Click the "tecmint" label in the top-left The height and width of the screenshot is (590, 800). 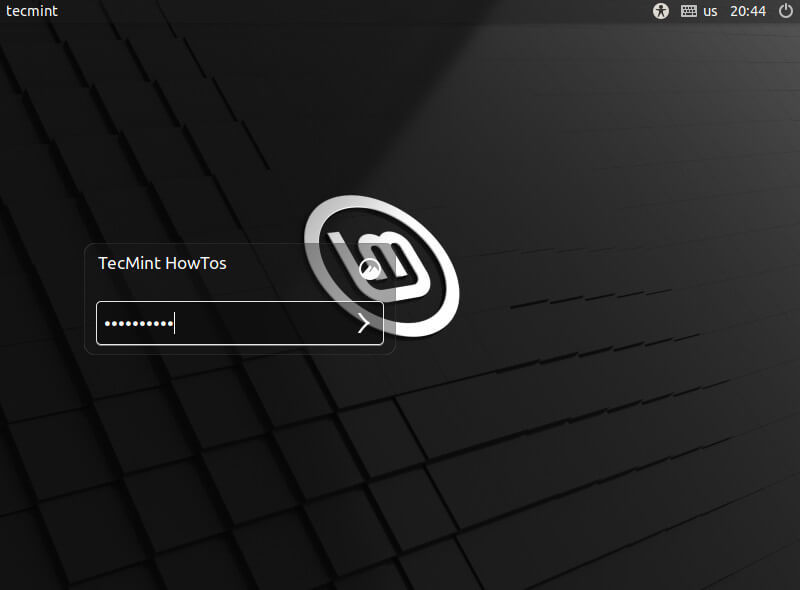click(31, 11)
